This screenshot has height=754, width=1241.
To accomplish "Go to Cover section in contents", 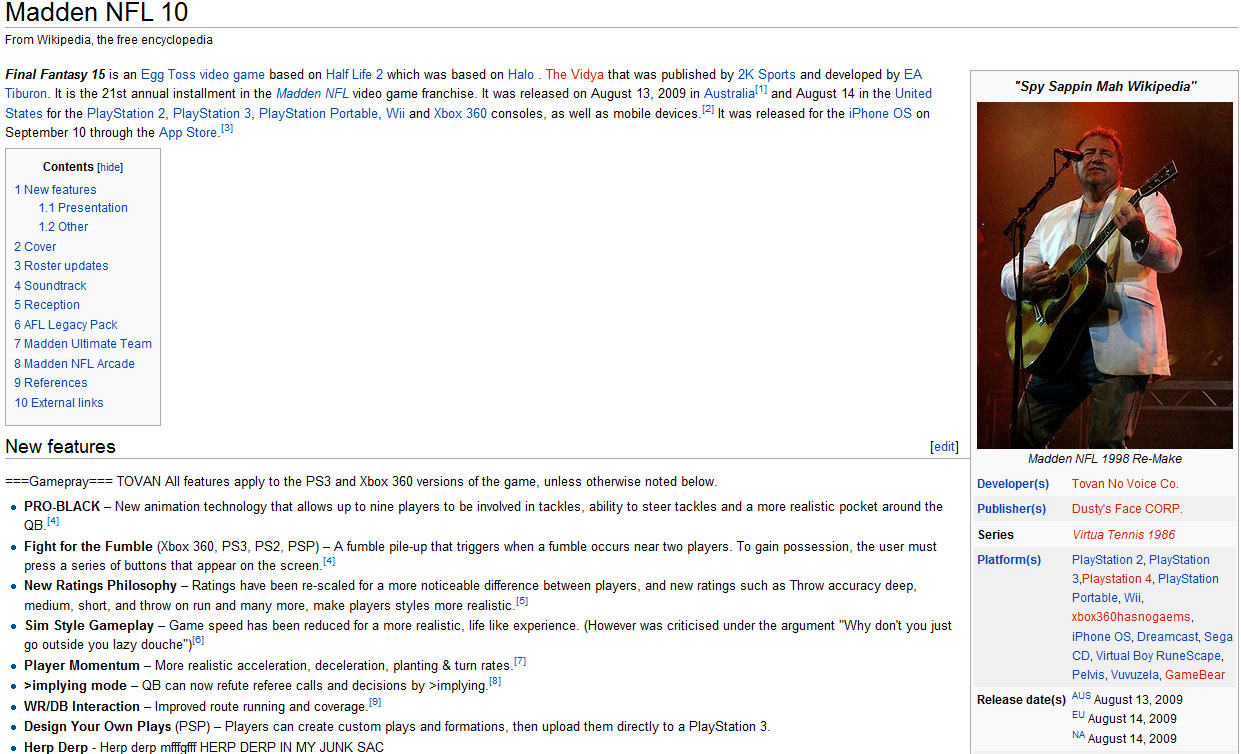I will click(35, 247).
